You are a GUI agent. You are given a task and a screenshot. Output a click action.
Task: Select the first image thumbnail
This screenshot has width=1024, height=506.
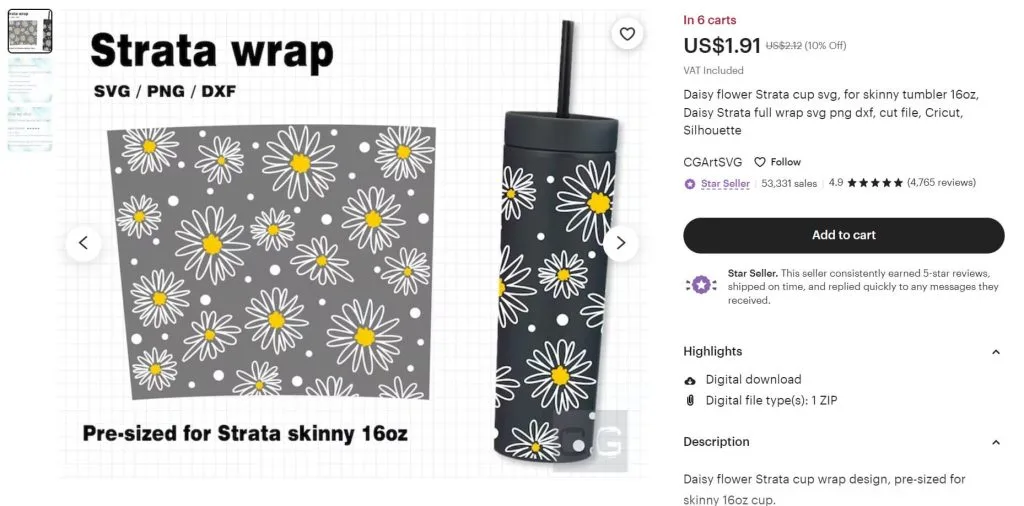click(x=30, y=31)
